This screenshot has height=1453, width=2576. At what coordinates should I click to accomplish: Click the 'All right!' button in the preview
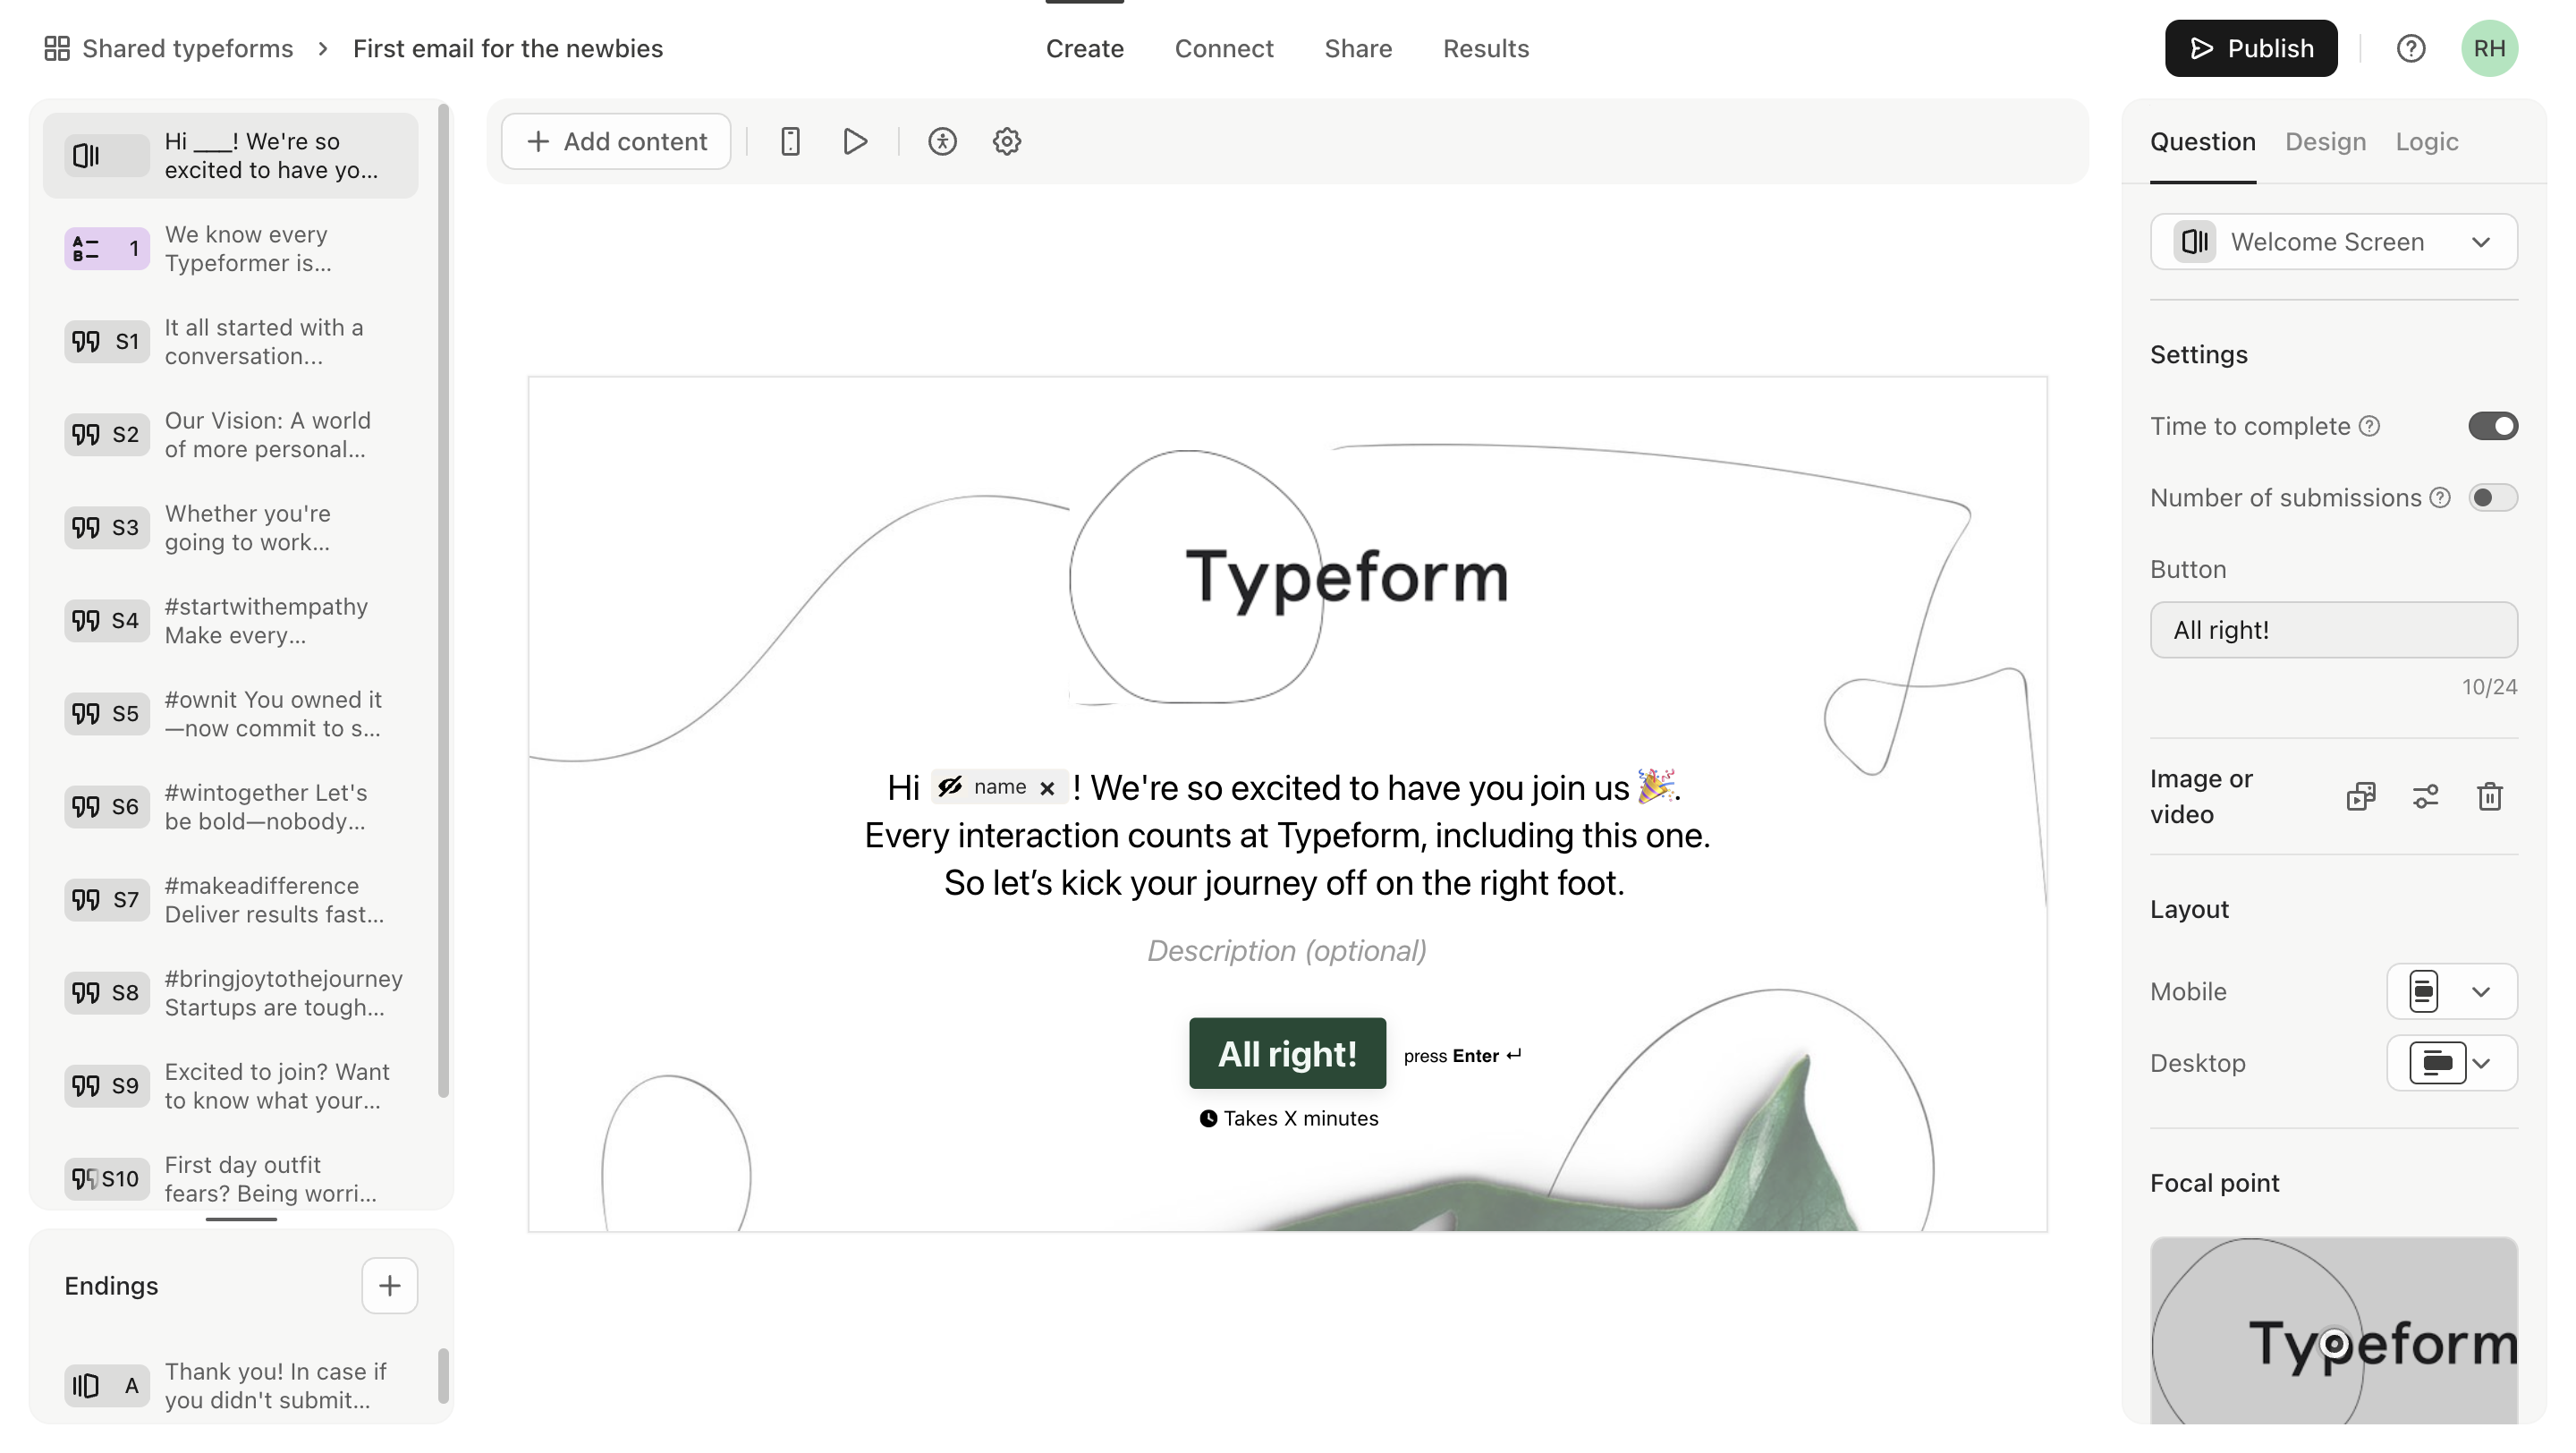(x=1287, y=1053)
